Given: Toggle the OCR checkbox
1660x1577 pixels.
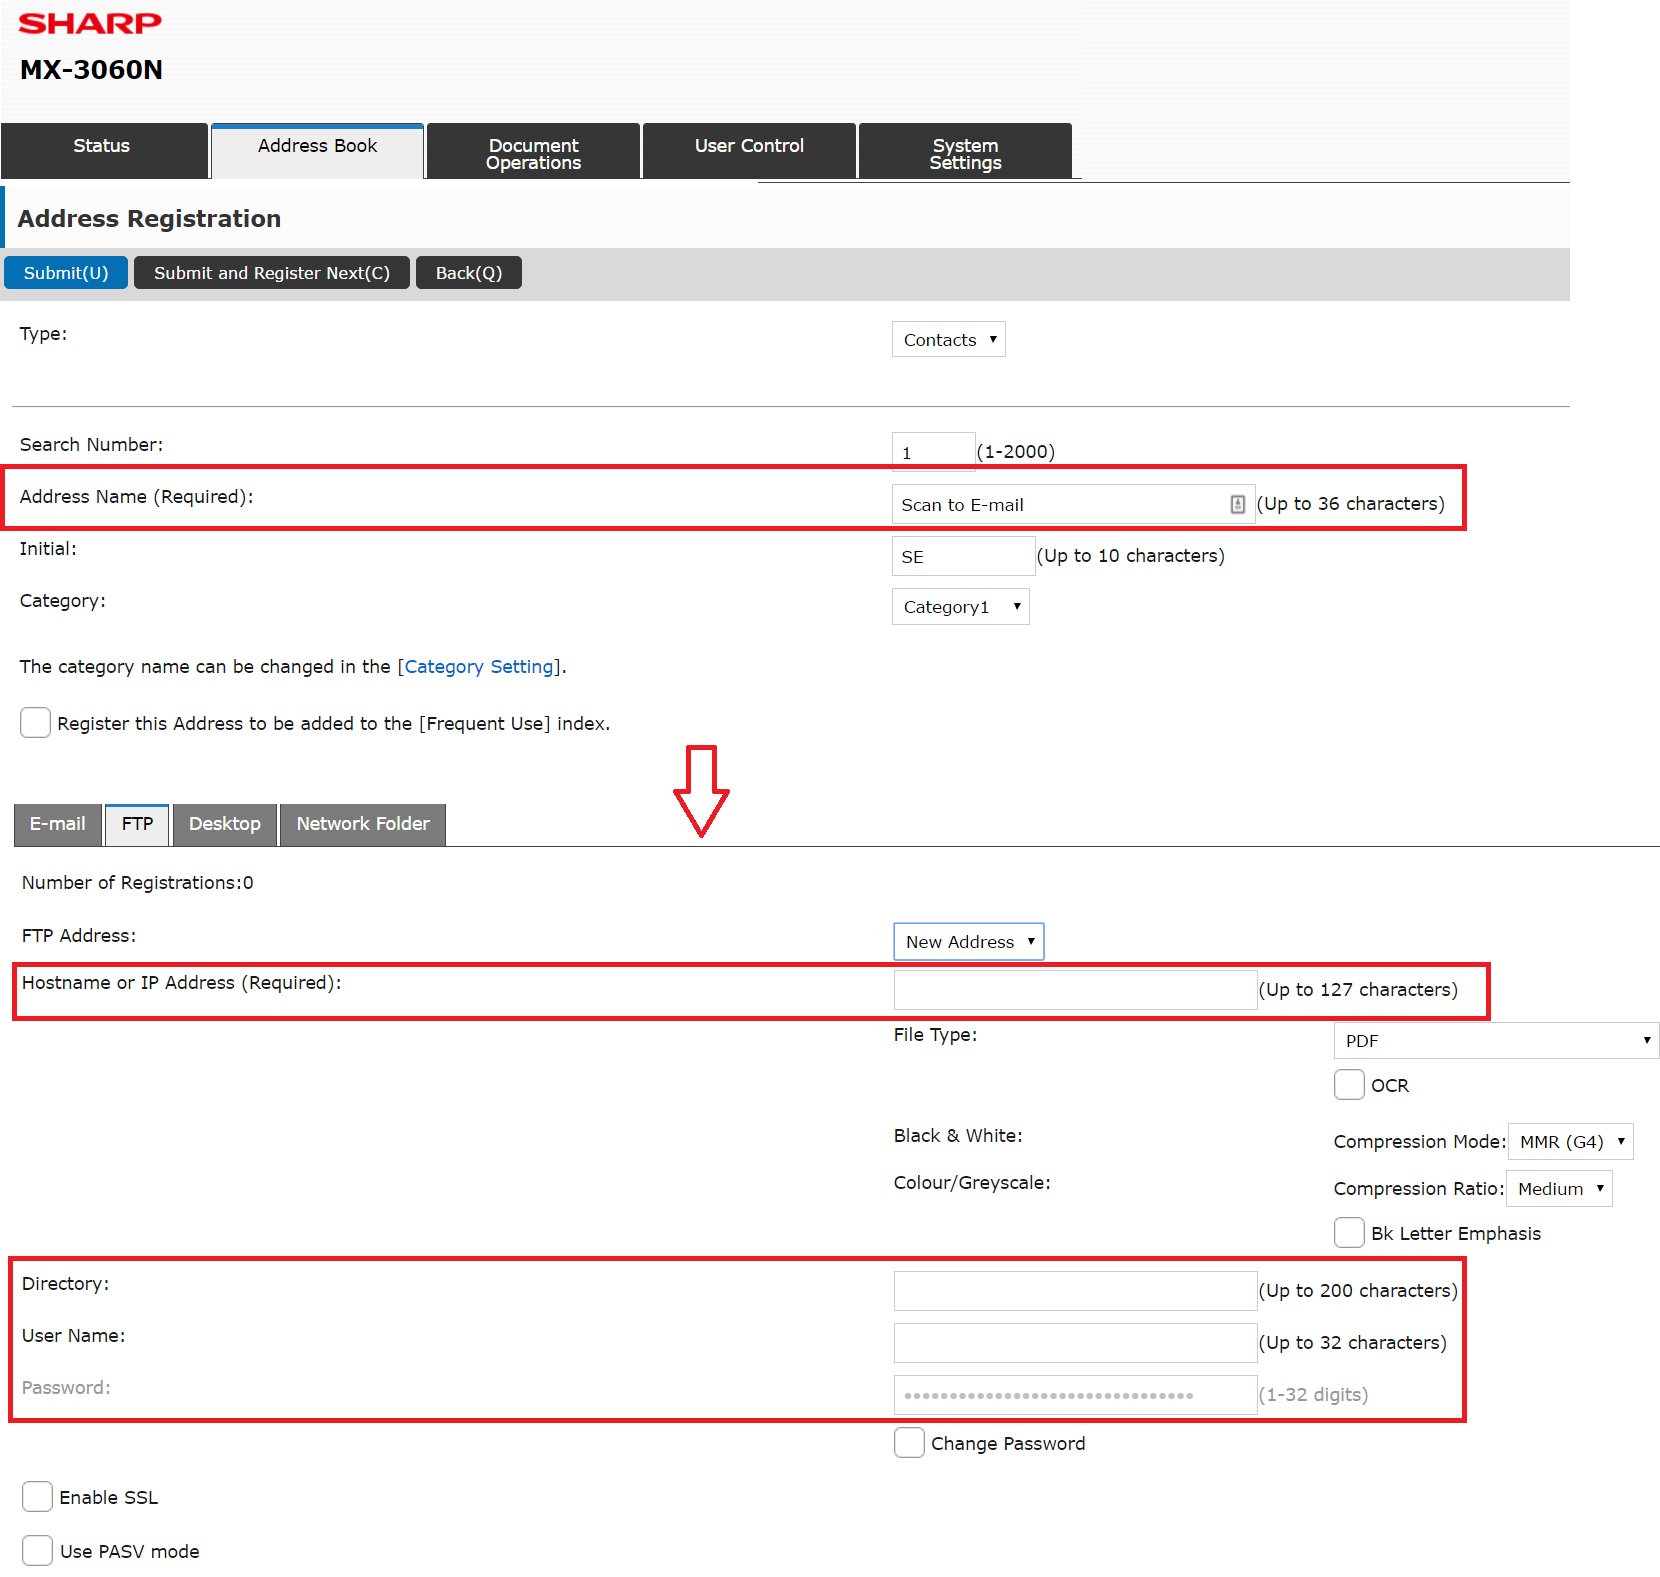Looking at the screenshot, I should point(1349,1084).
